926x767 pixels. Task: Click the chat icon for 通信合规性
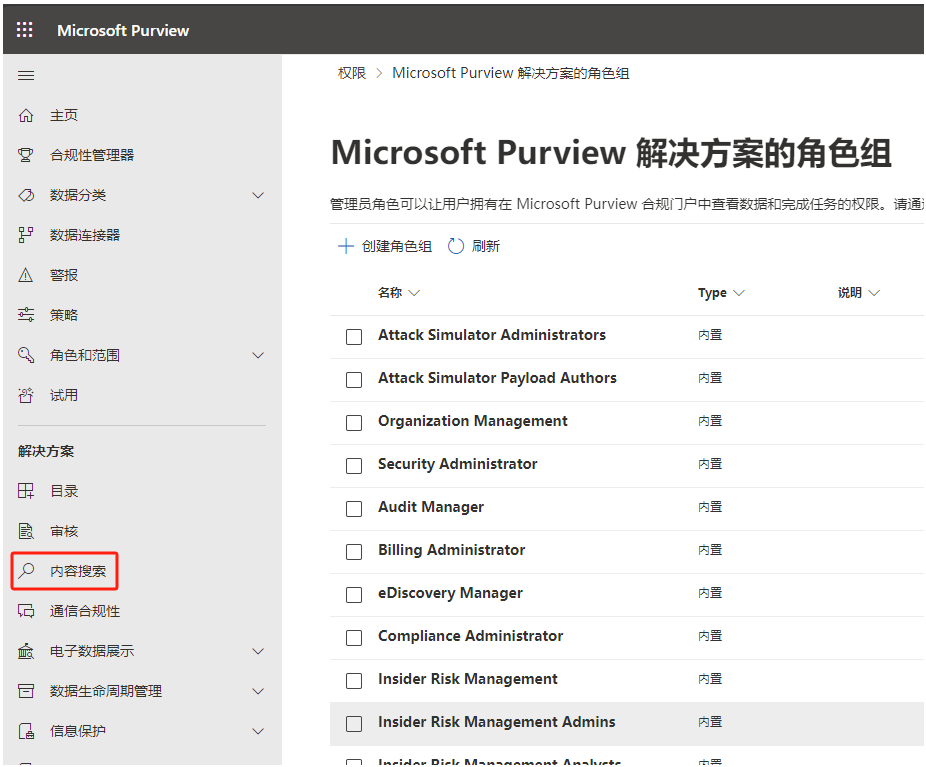pyautogui.click(x=25, y=611)
